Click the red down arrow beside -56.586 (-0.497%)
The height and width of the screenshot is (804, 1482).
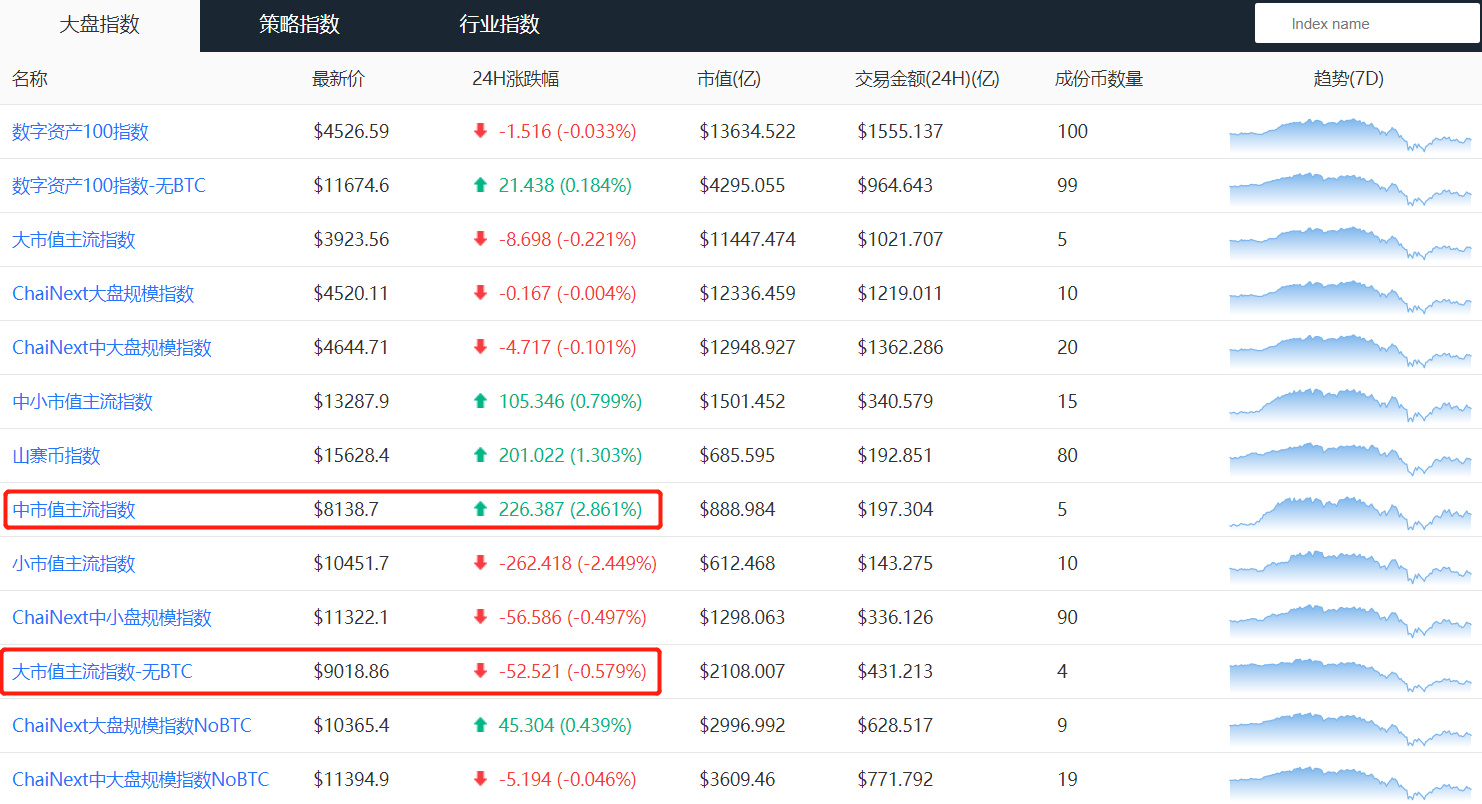click(x=480, y=617)
